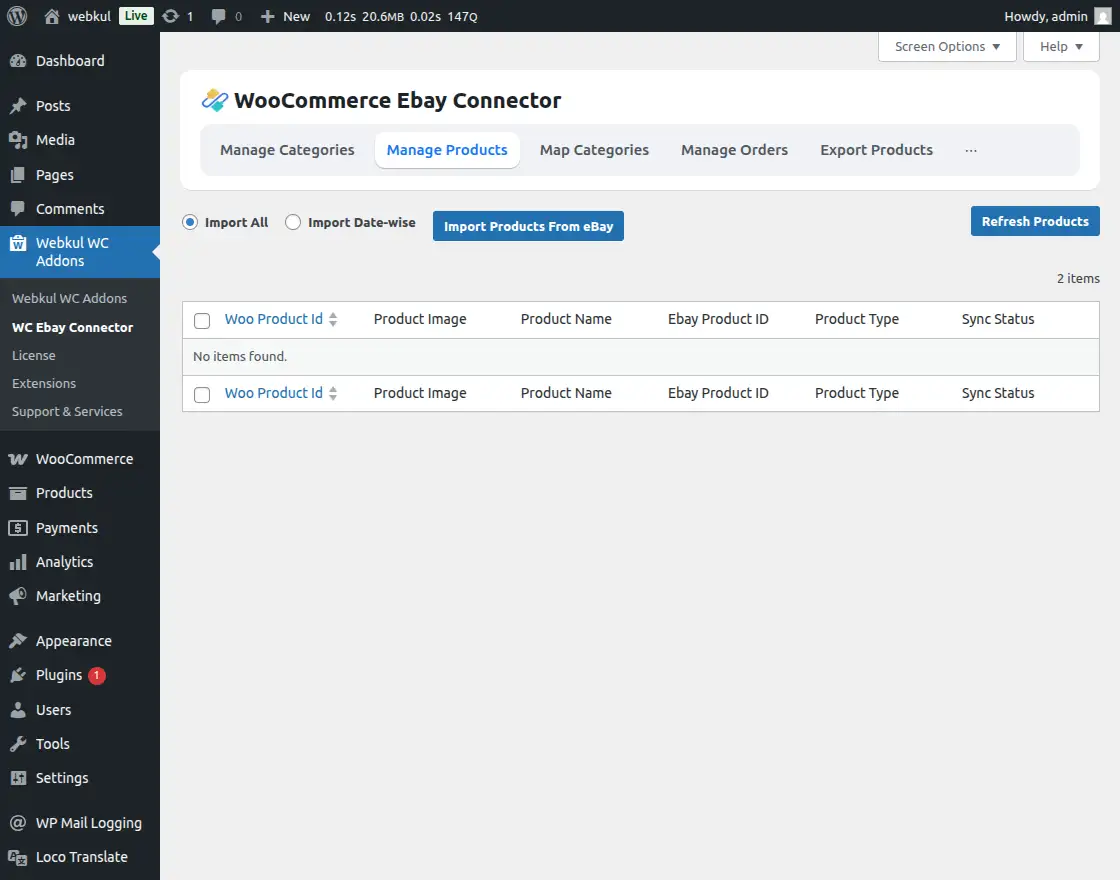
Task: Click the Media icon in sidebar
Action: pyautogui.click(x=18, y=140)
